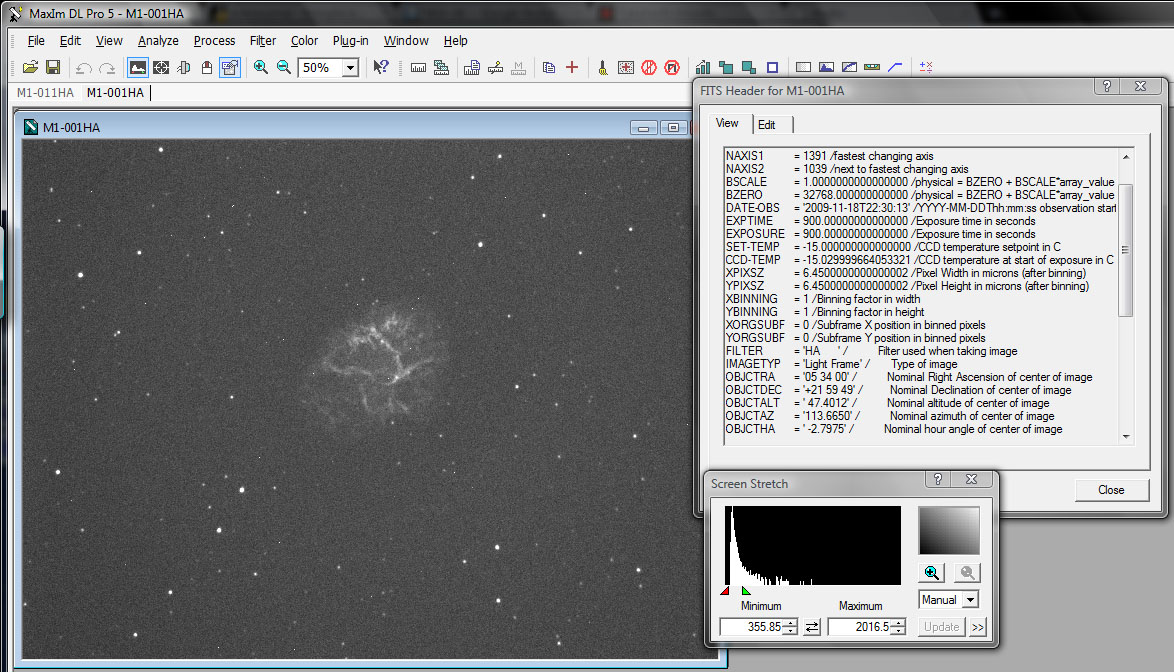The height and width of the screenshot is (672, 1174).
Task: Click the help question mark in FITS Header
Action: [1107, 86]
